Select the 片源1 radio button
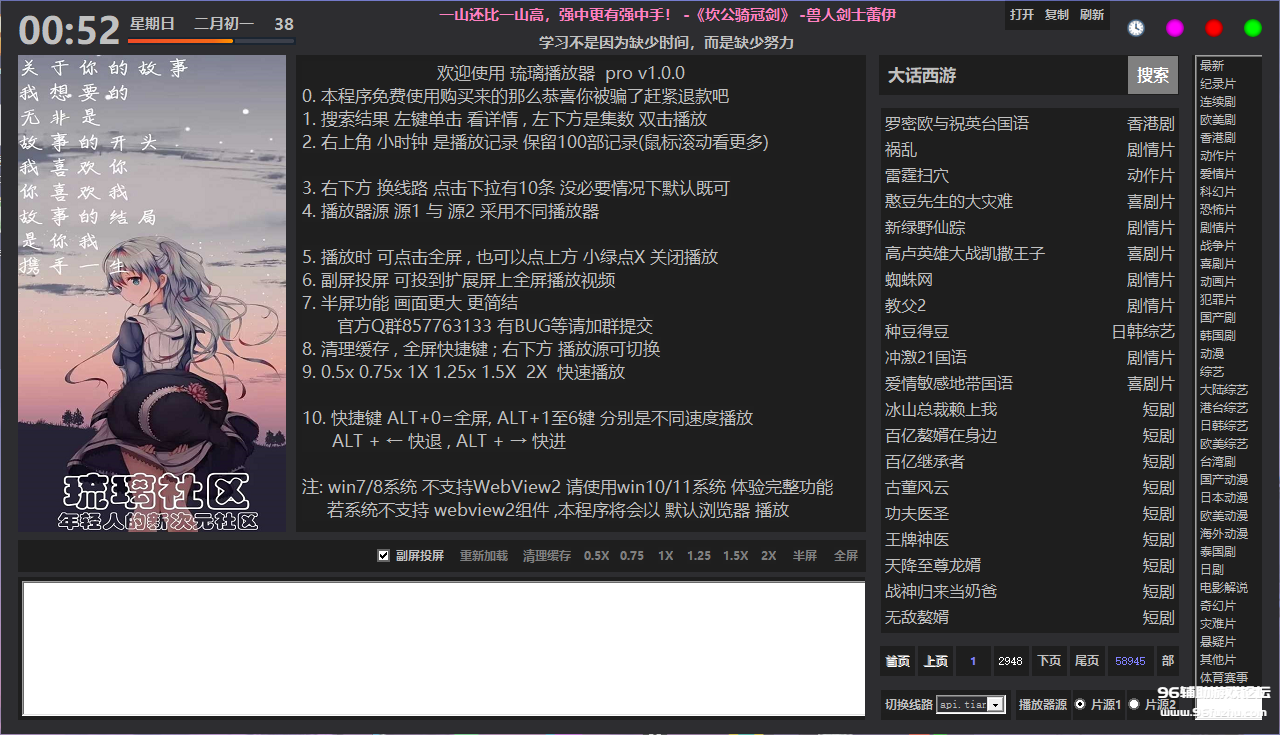The height and width of the screenshot is (735, 1280). (x=1081, y=704)
